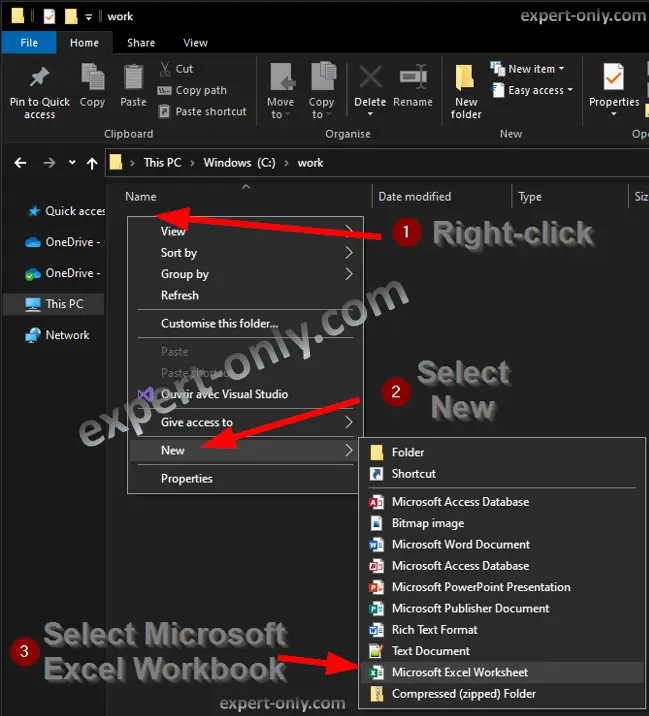Image resolution: width=649 pixels, height=716 pixels.
Task: Create a new Folder from submenu
Action: (x=502, y=453)
